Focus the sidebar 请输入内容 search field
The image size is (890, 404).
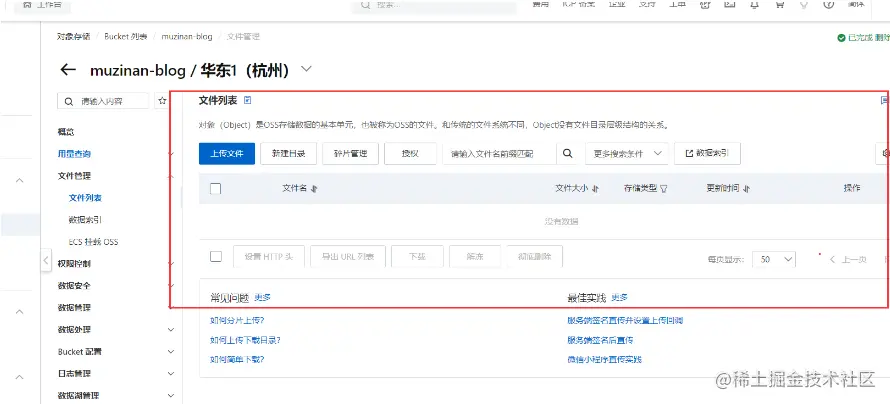coord(103,101)
